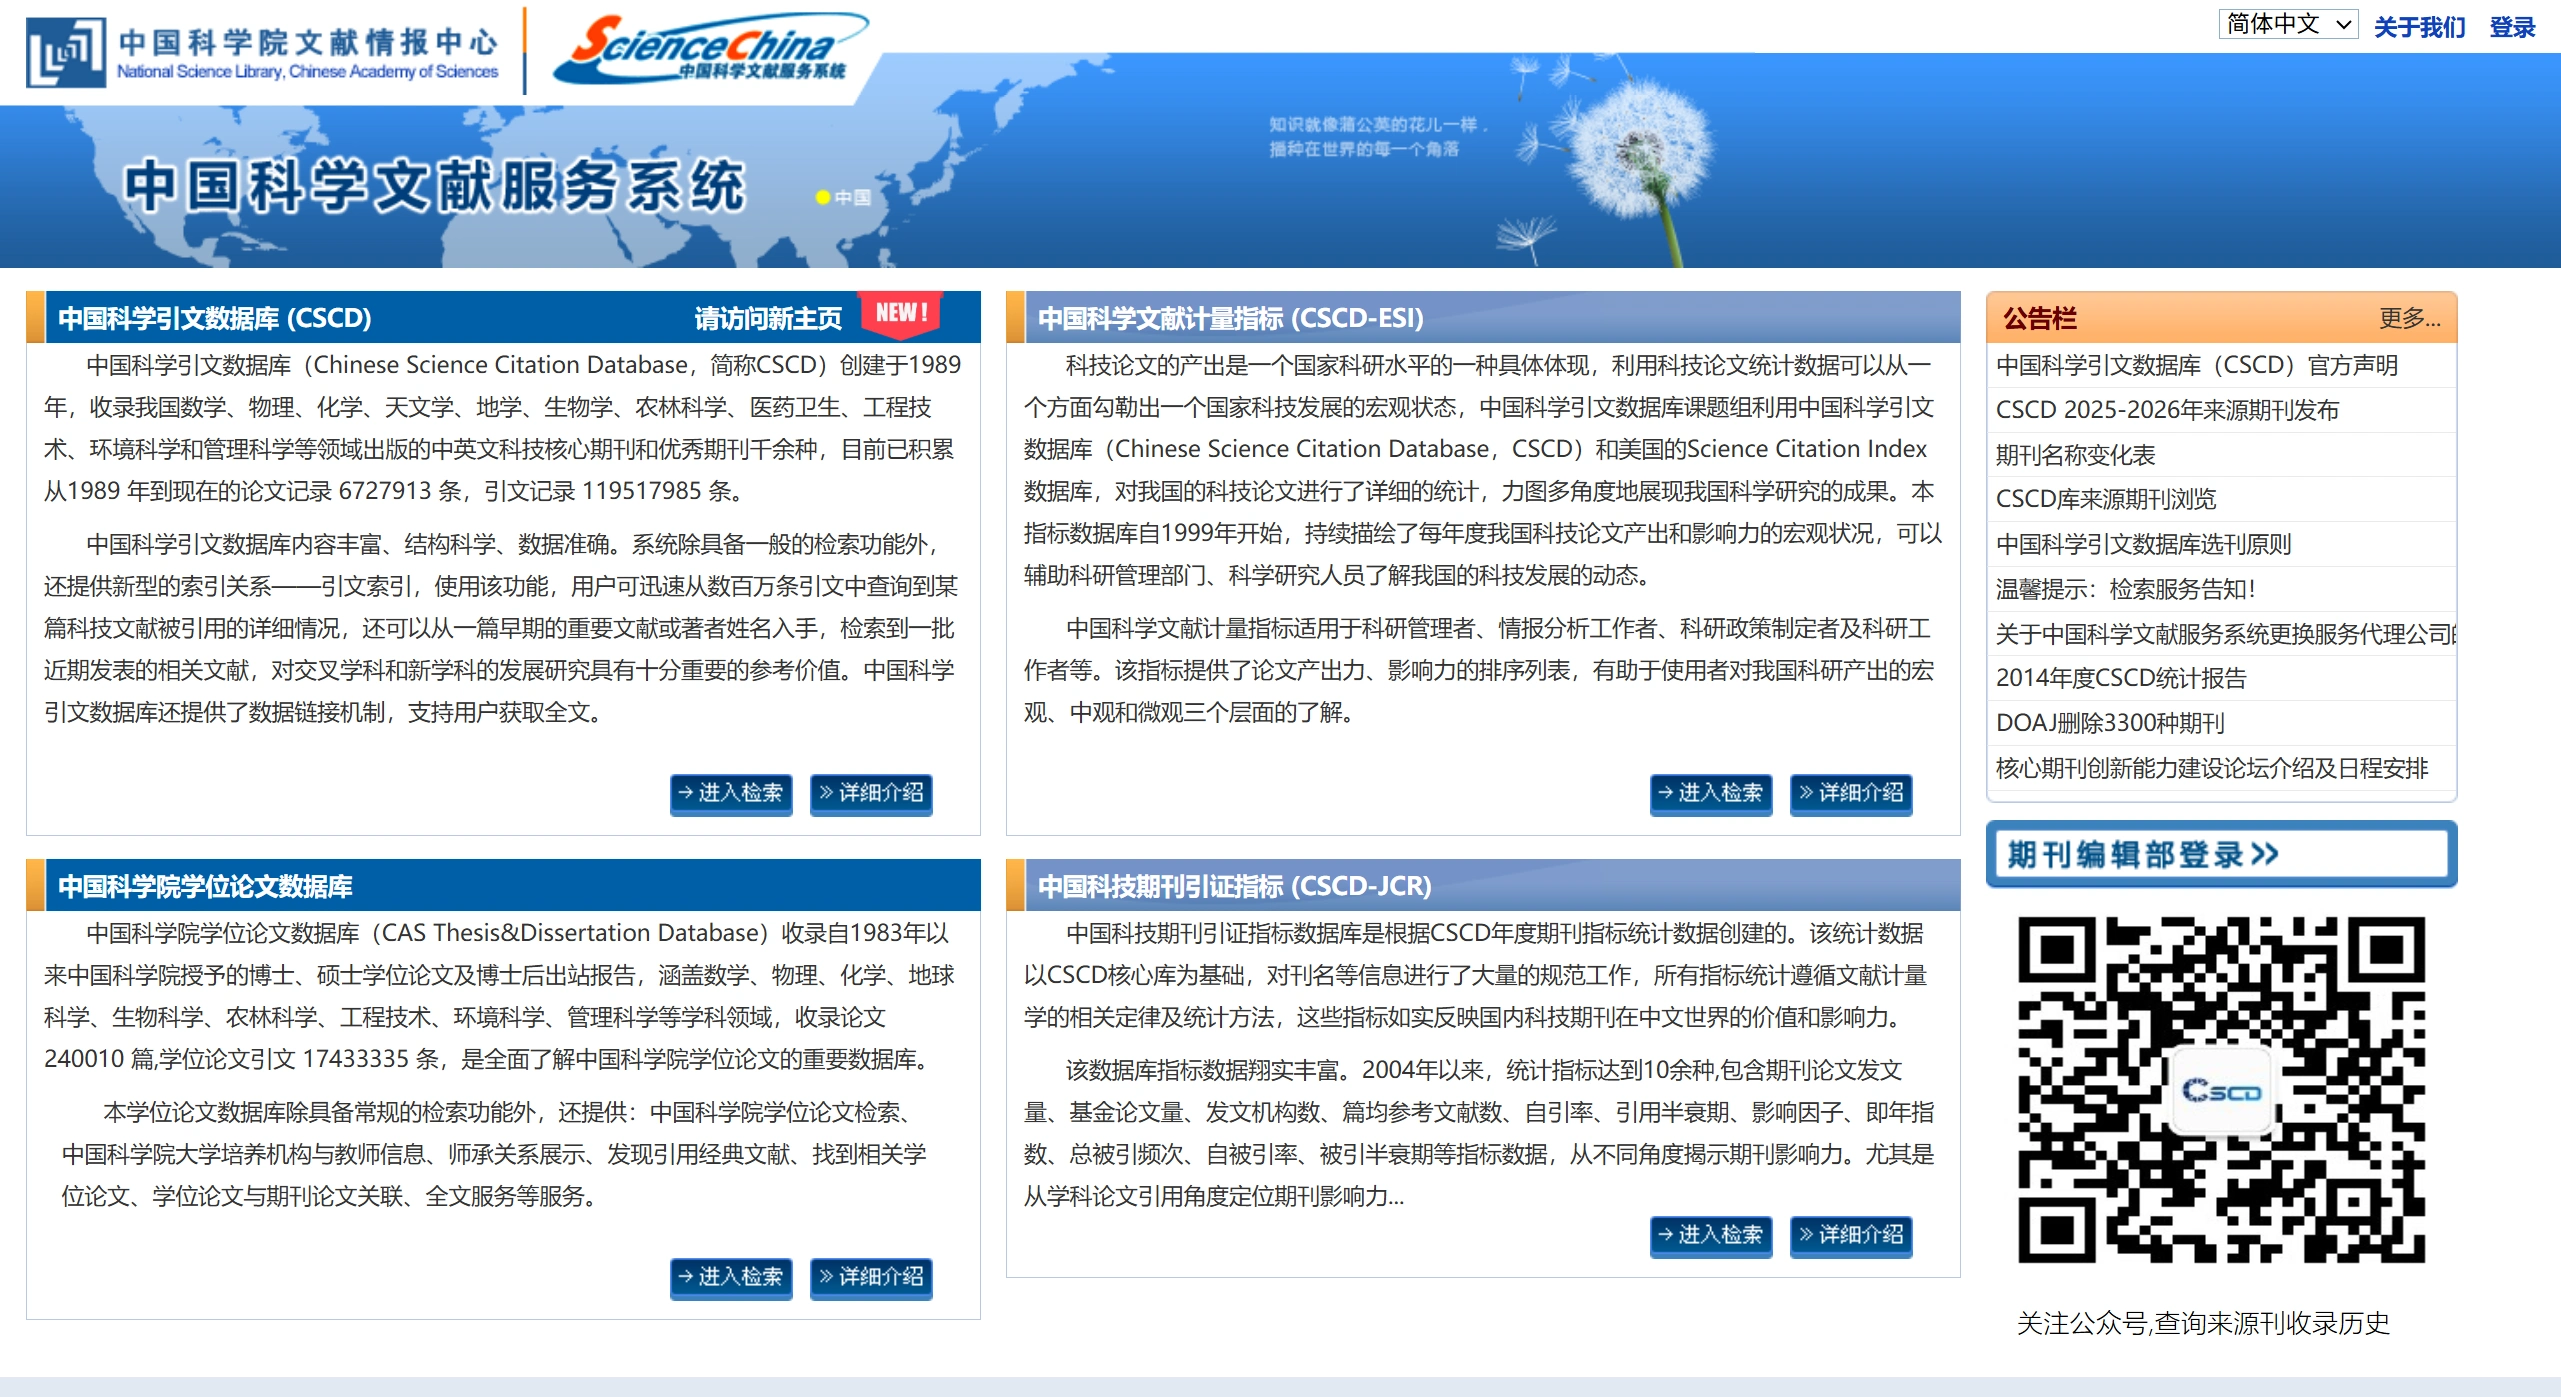
Task: Click 详细介绍 under the CSCD-ESI section
Action: (1851, 793)
